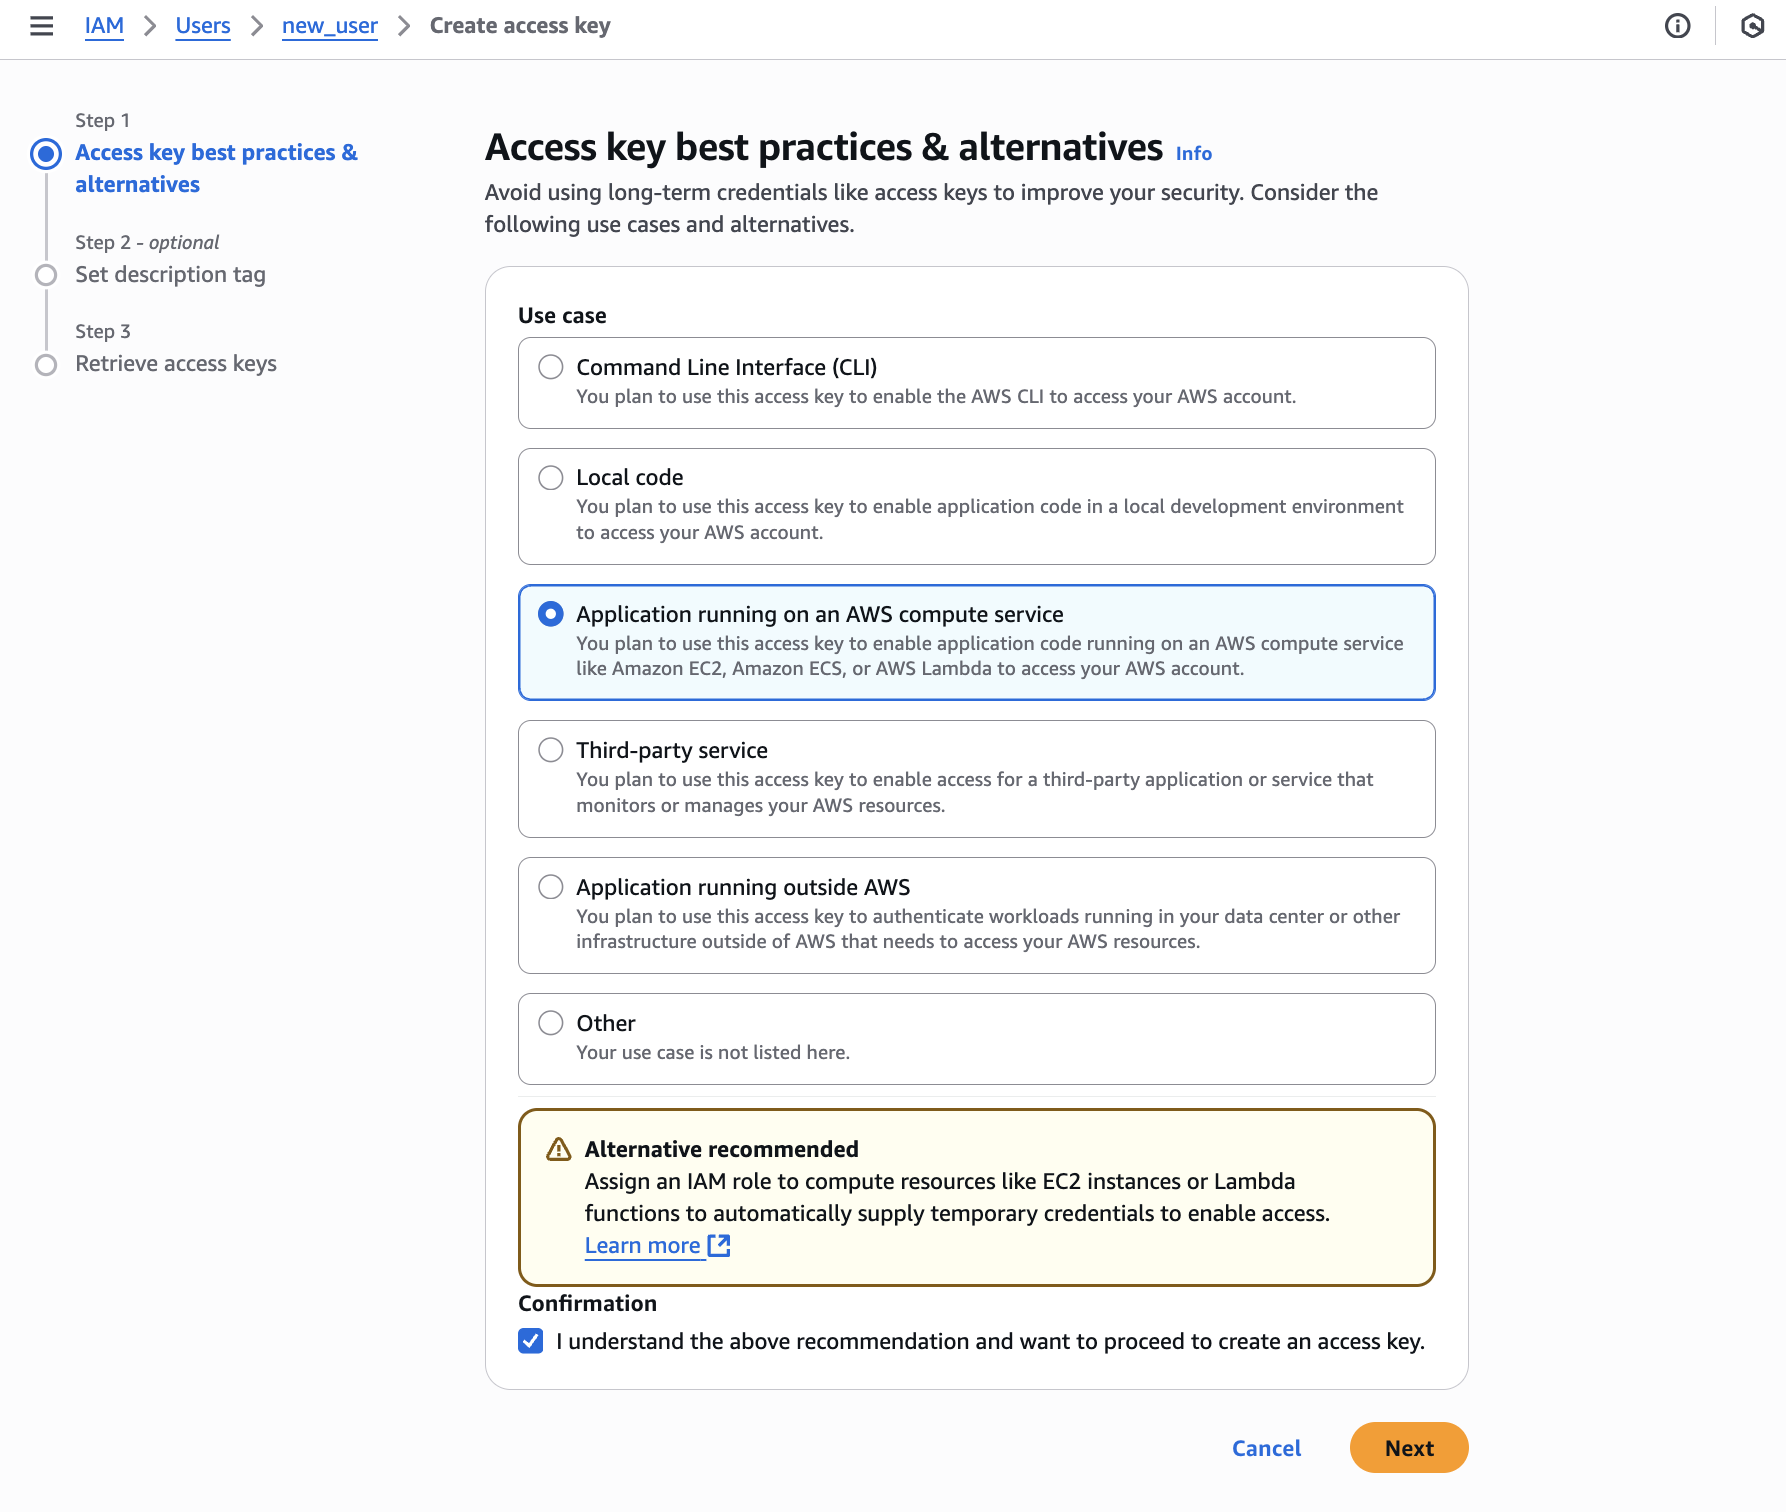Go to the IAM breadcrumb link

click(x=104, y=26)
